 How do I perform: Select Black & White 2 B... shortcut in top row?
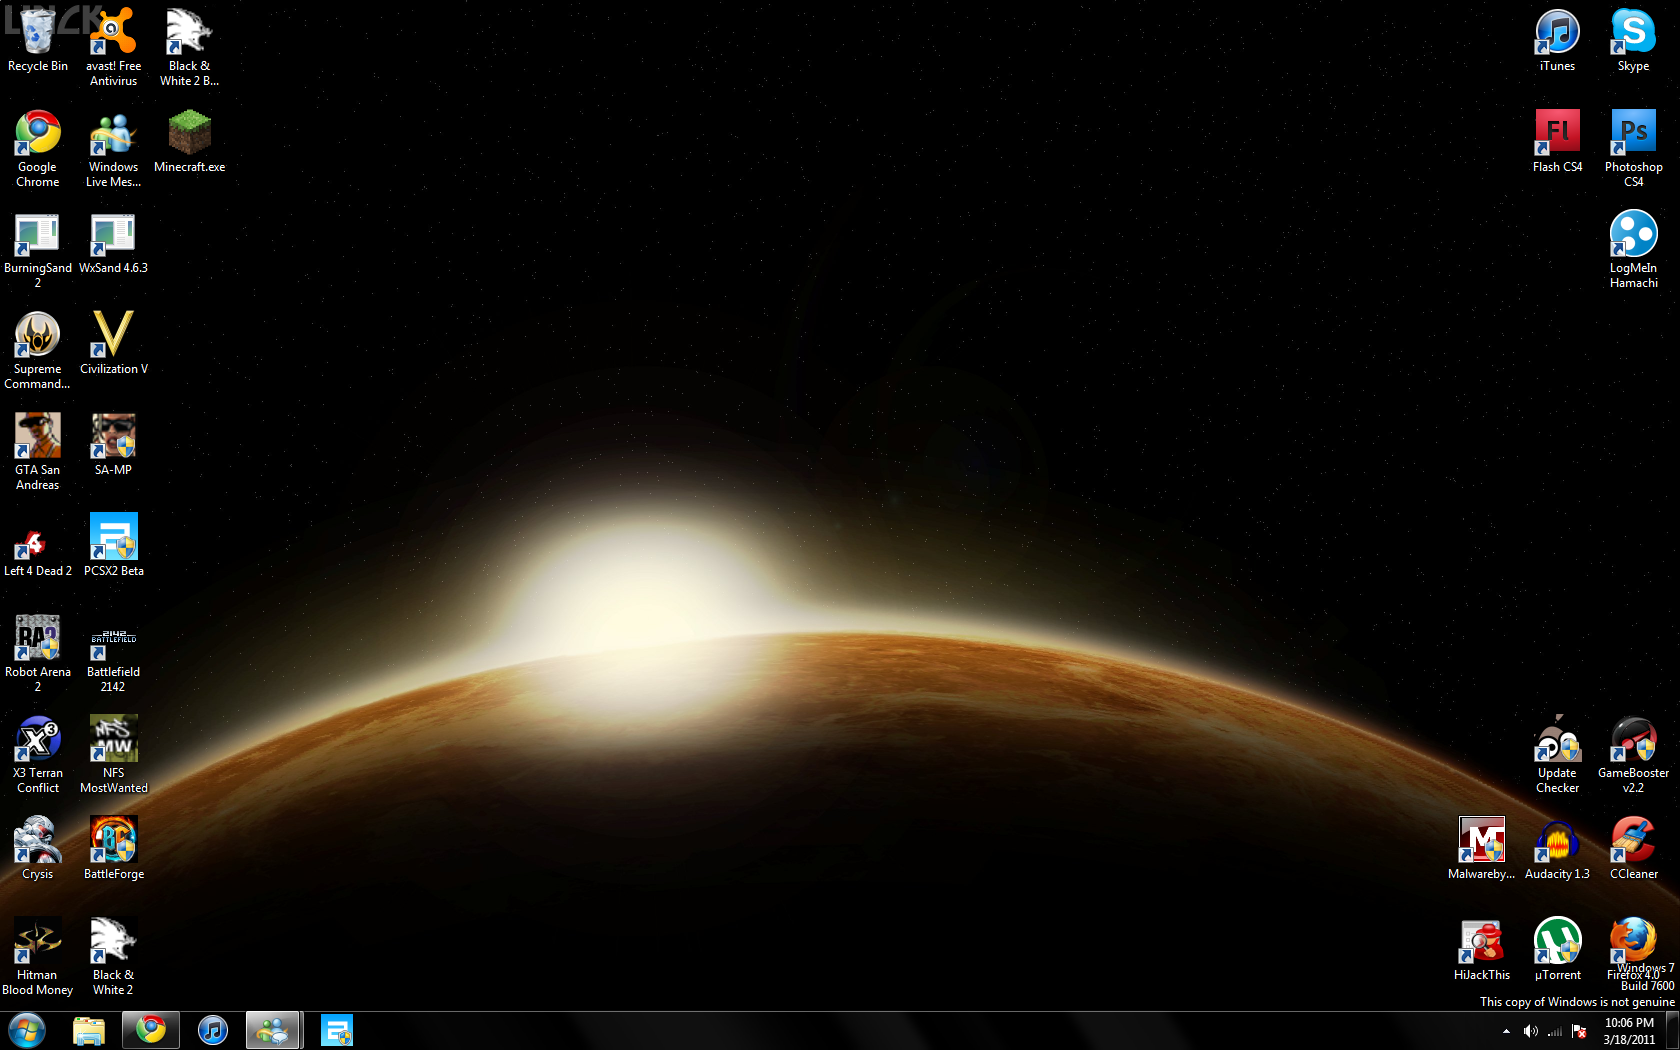click(190, 46)
